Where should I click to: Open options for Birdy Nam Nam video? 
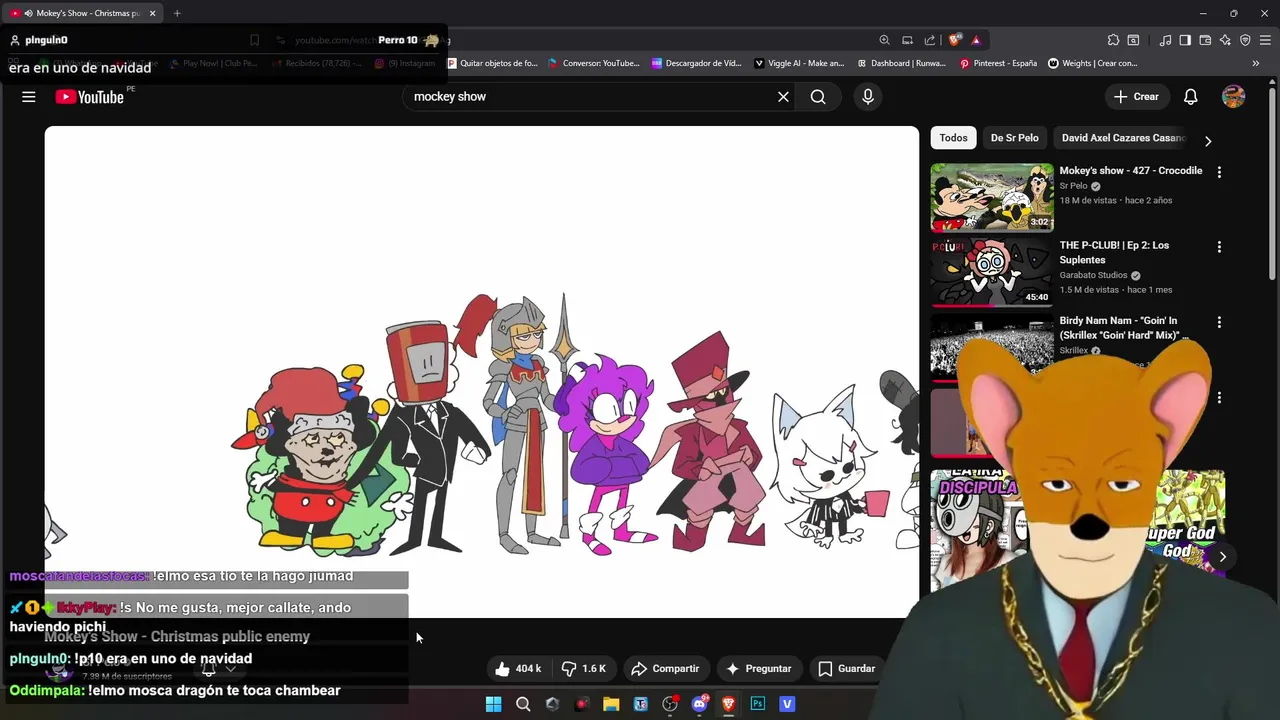1219,322
